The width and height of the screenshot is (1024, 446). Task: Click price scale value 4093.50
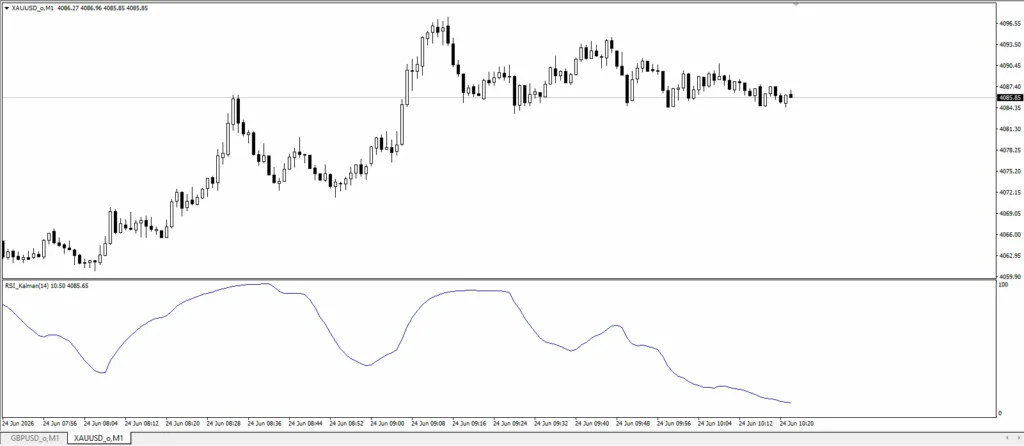click(x=1010, y=44)
